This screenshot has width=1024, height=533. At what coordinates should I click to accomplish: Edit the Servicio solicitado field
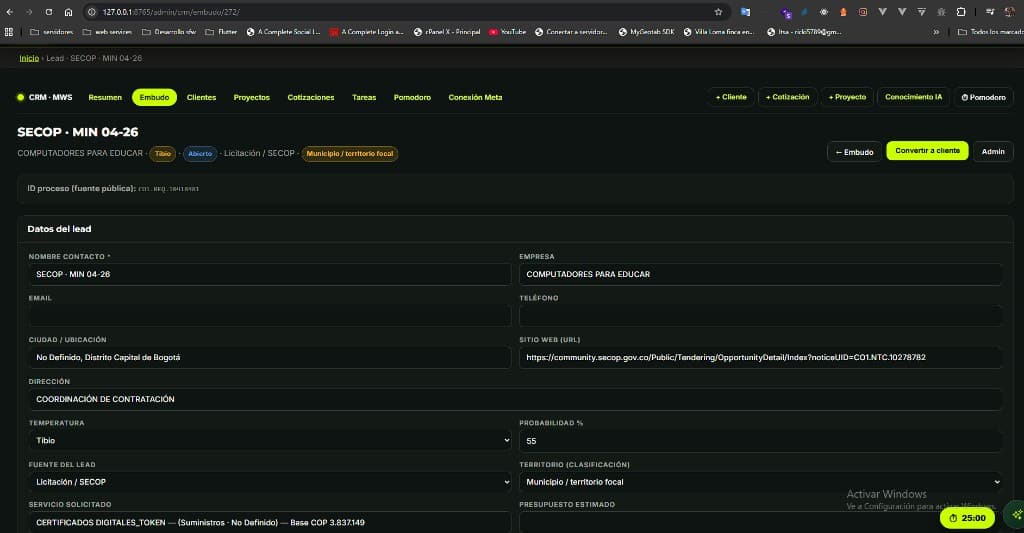pyautogui.click(x=269, y=523)
